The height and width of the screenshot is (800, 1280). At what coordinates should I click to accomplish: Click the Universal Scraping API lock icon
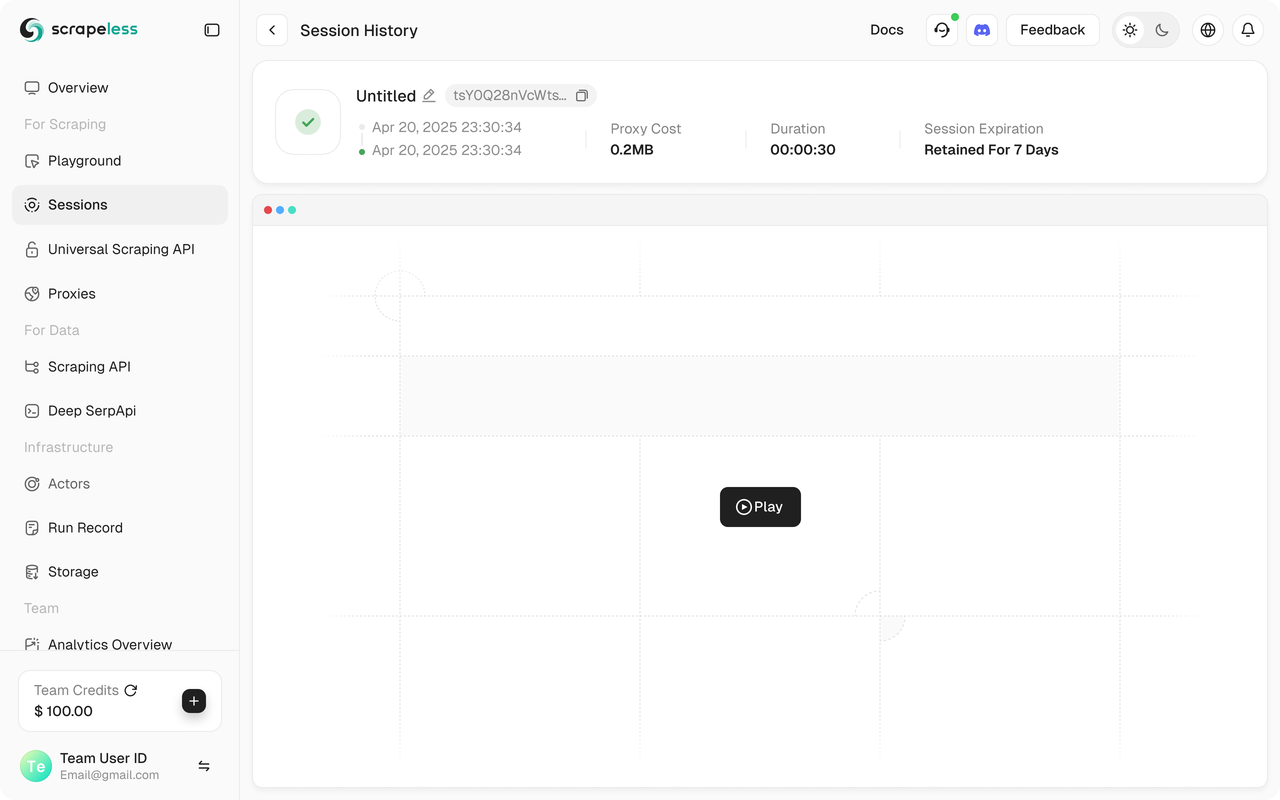tap(32, 249)
